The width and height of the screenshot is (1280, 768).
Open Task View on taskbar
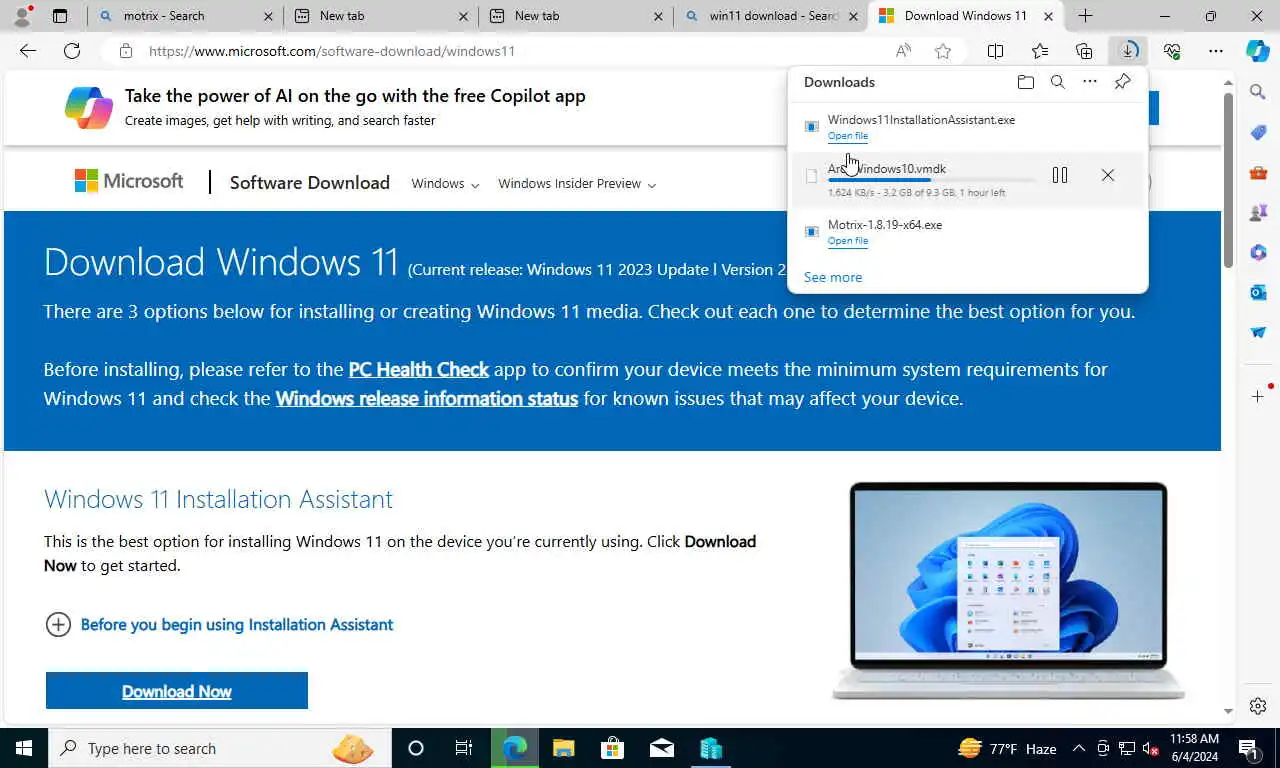pyautogui.click(x=464, y=748)
